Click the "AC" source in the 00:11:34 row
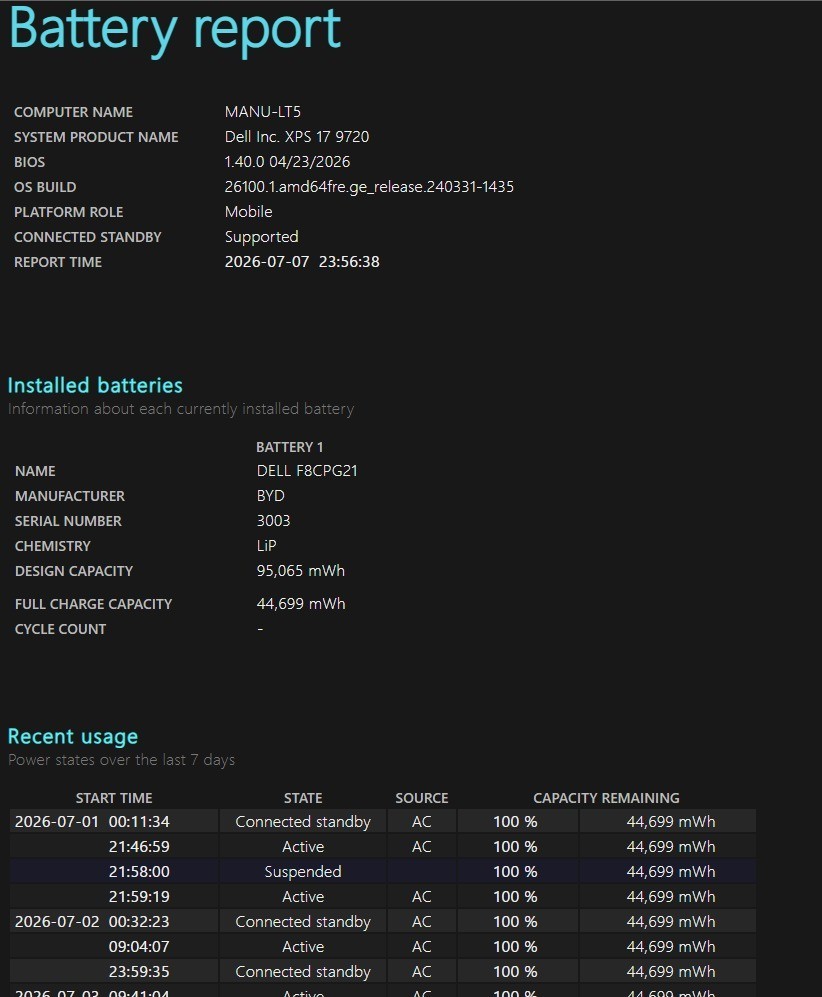 421,822
